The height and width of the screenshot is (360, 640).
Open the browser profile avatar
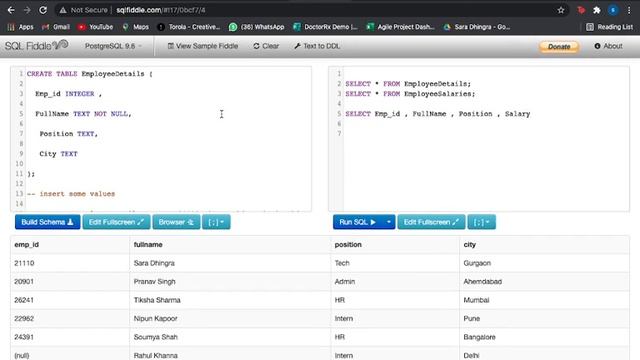click(613, 10)
